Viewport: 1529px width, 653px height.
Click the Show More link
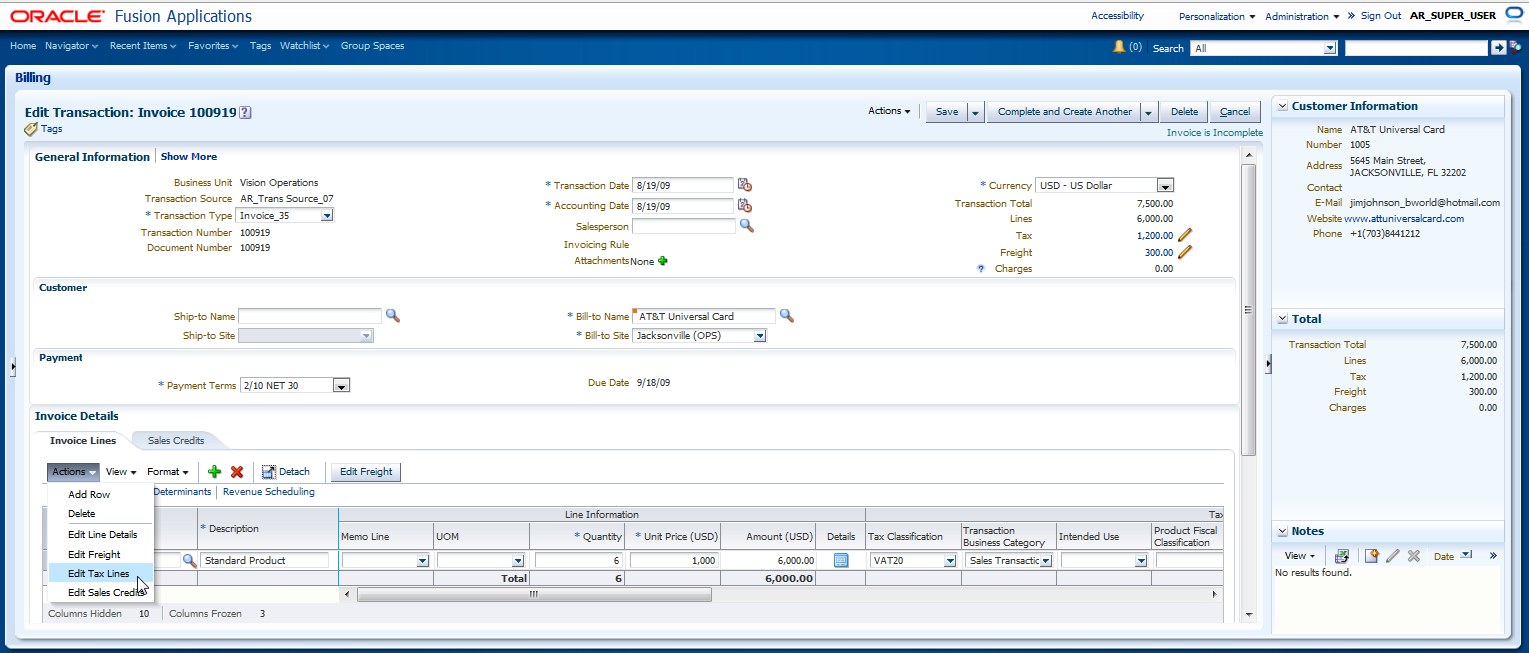click(189, 157)
